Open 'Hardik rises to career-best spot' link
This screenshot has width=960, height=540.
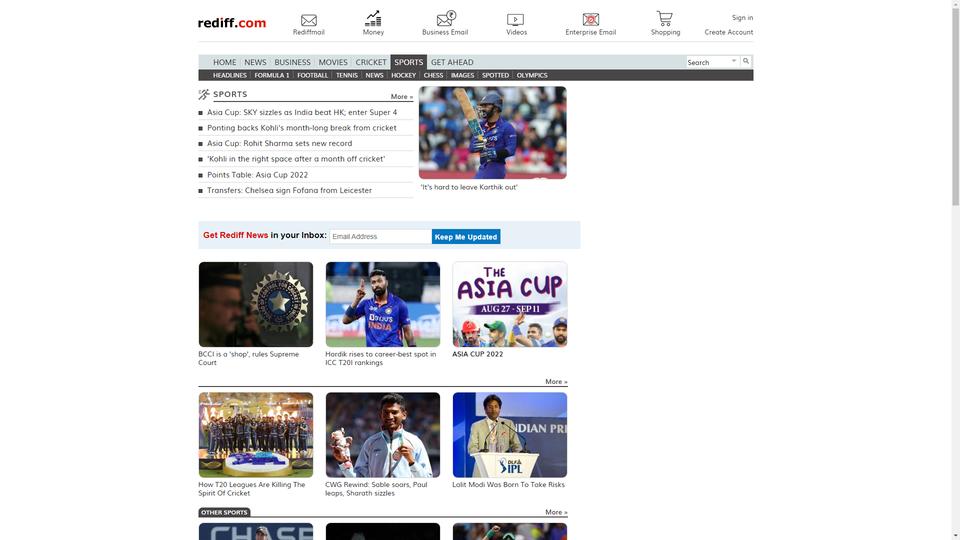click(381, 358)
